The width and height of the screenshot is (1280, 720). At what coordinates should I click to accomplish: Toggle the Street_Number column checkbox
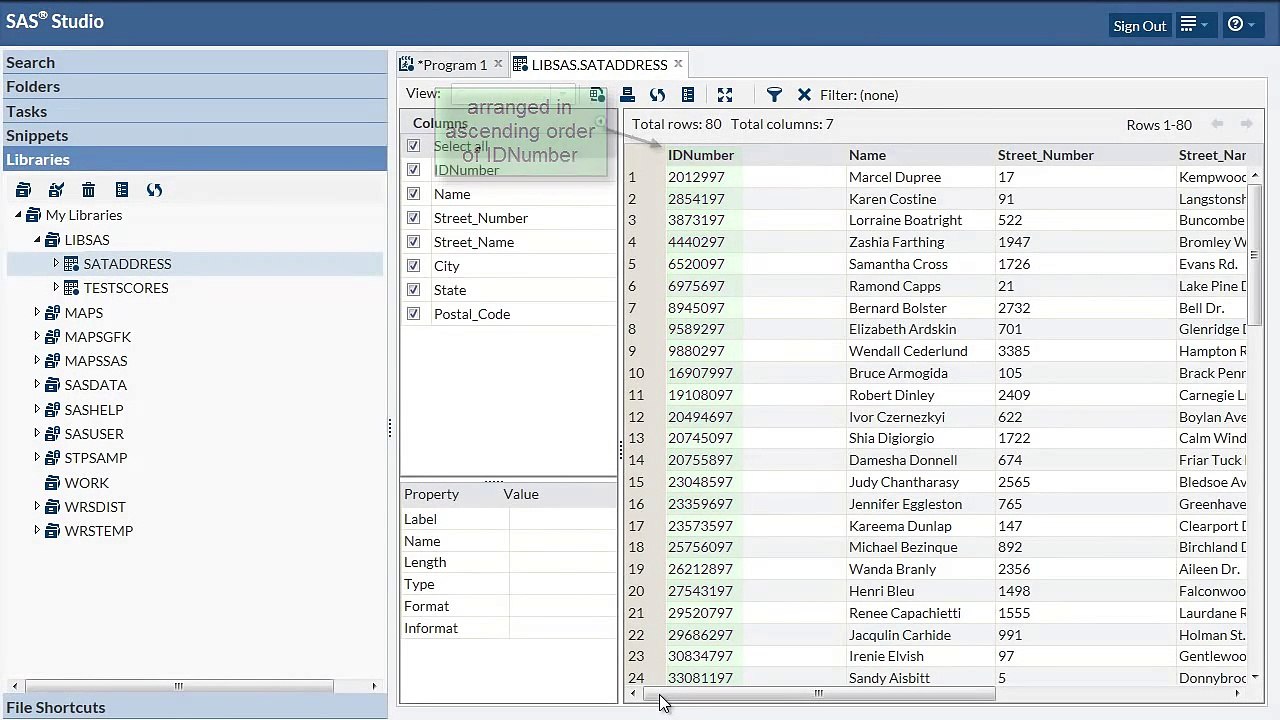[413, 217]
